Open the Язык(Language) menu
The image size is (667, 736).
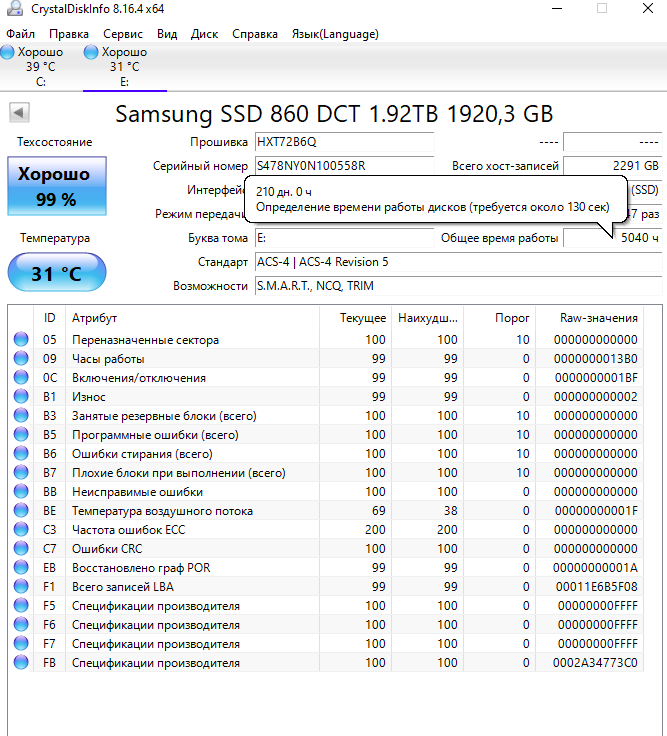pos(335,34)
